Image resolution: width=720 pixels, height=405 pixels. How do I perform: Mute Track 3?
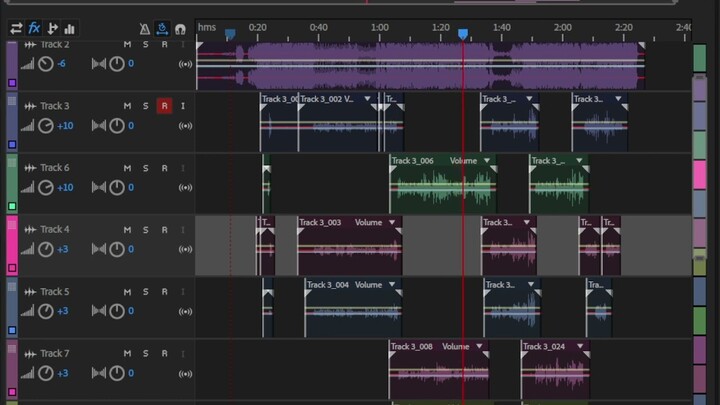[x=127, y=106]
